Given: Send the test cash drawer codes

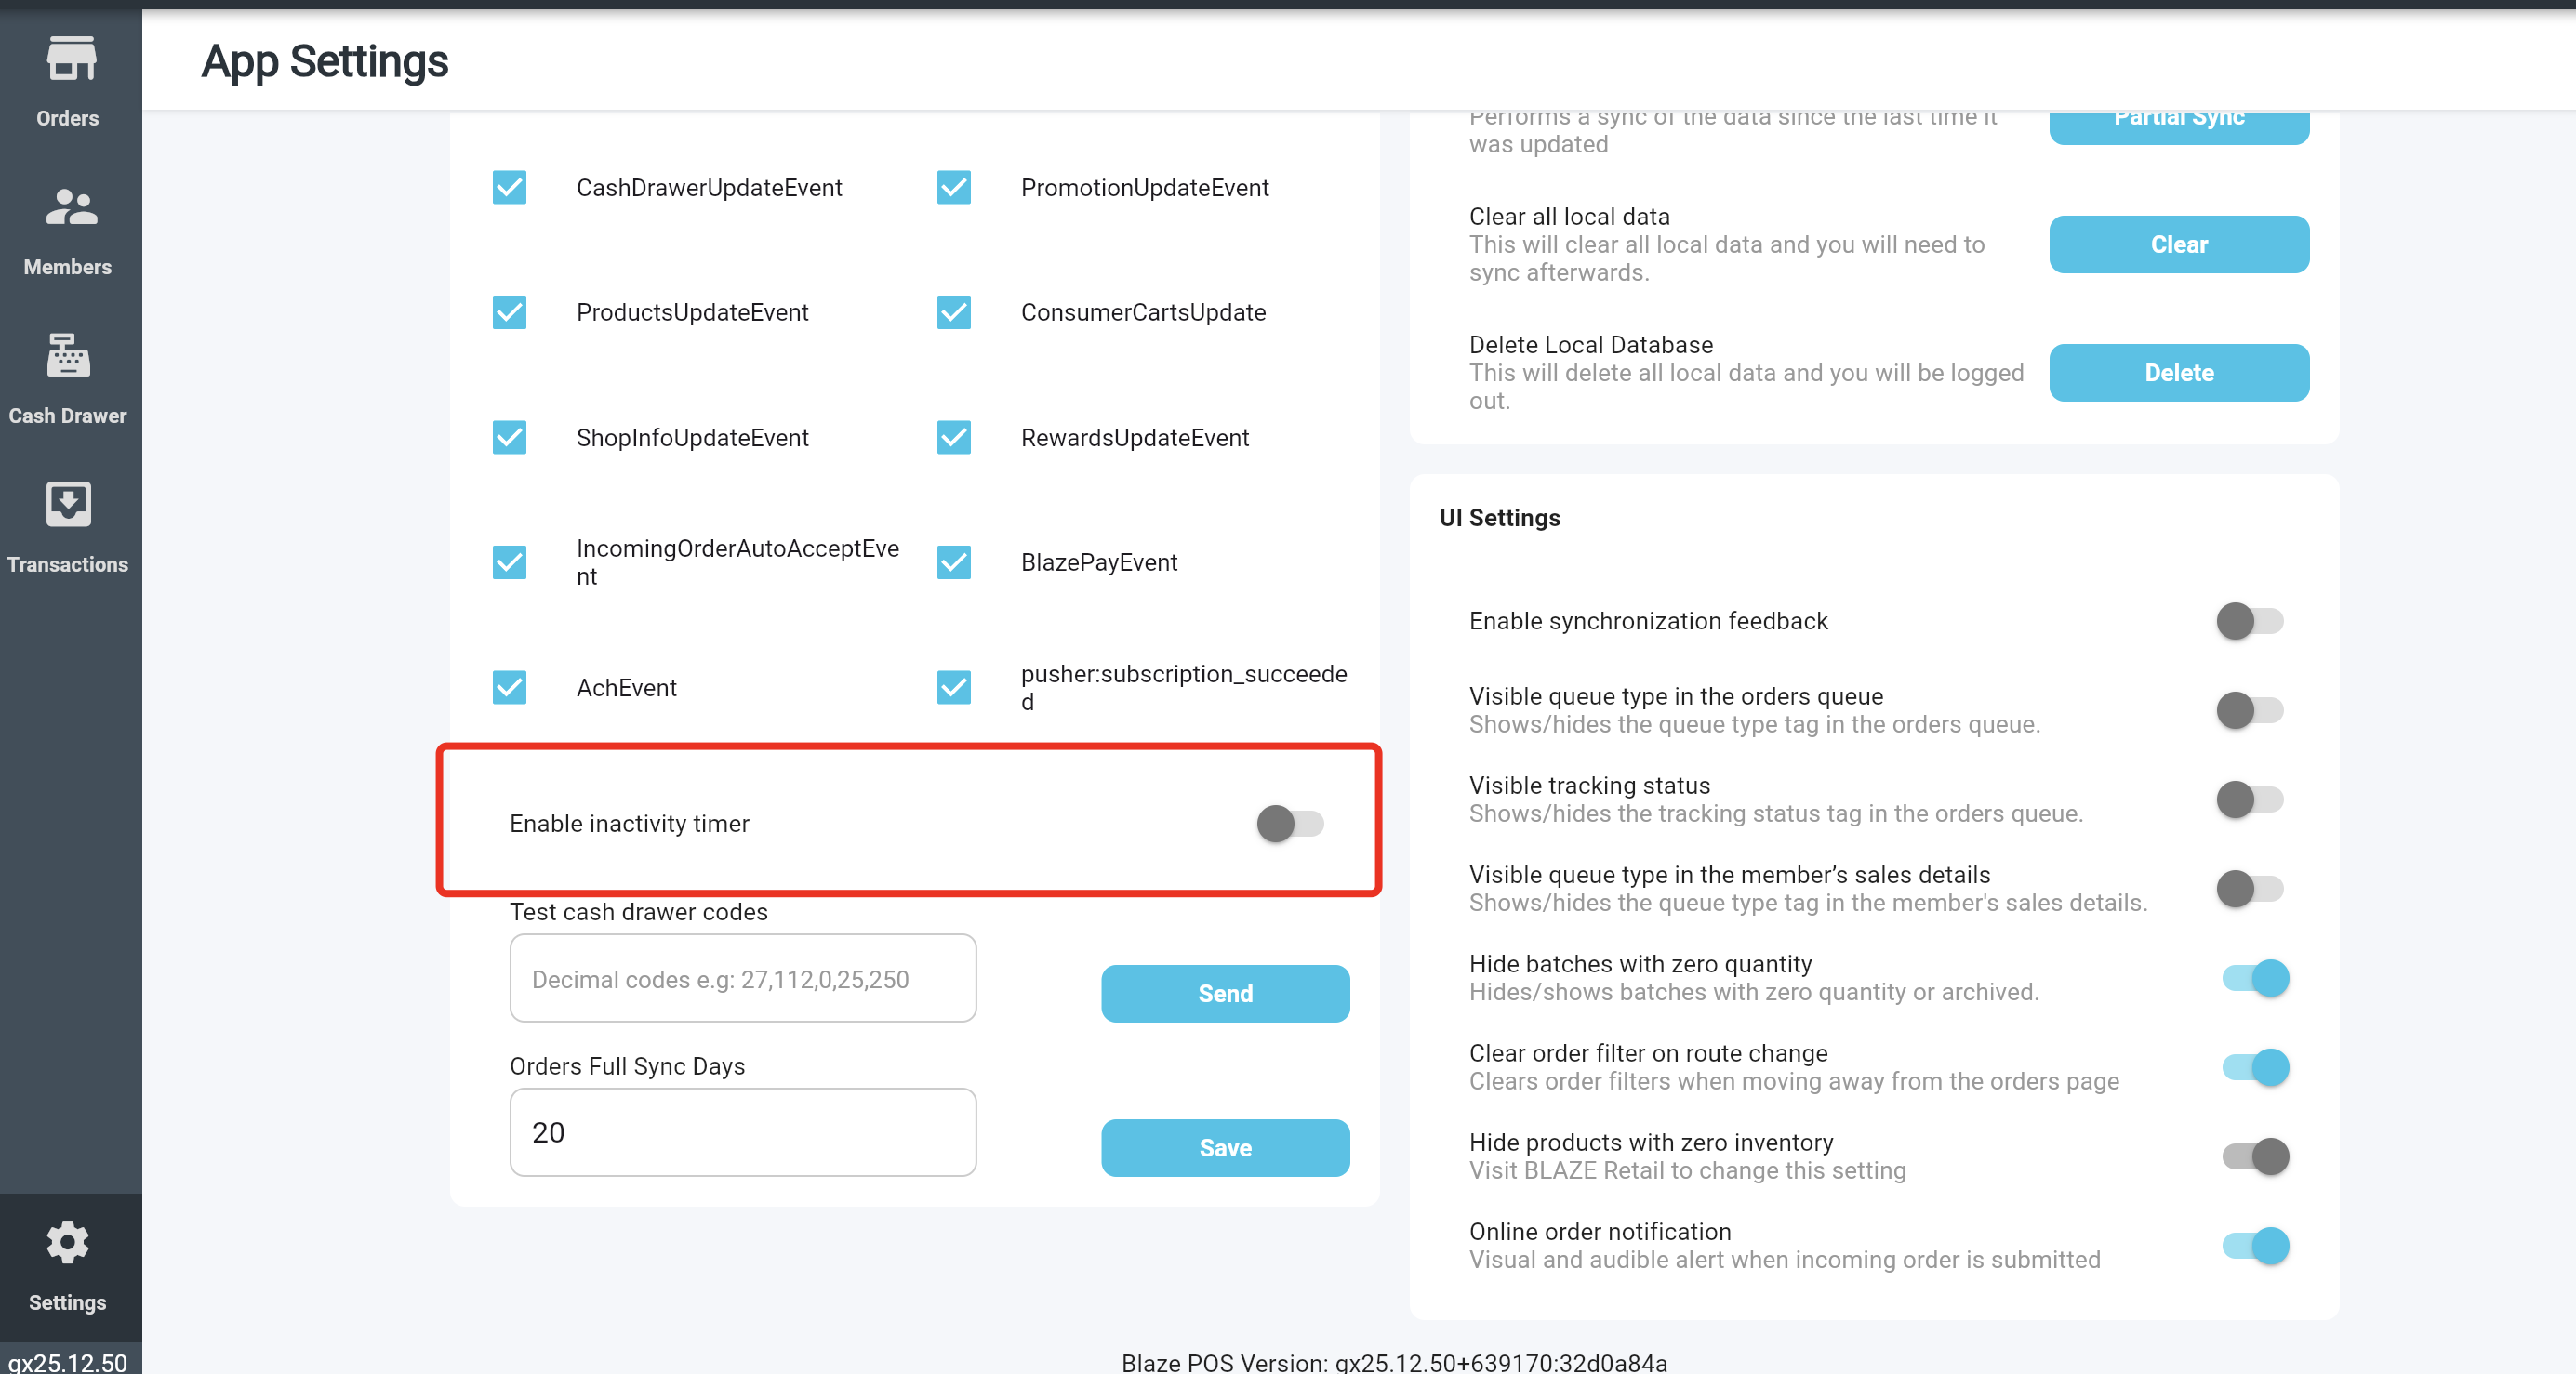Looking at the screenshot, I should coord(1224,993).
